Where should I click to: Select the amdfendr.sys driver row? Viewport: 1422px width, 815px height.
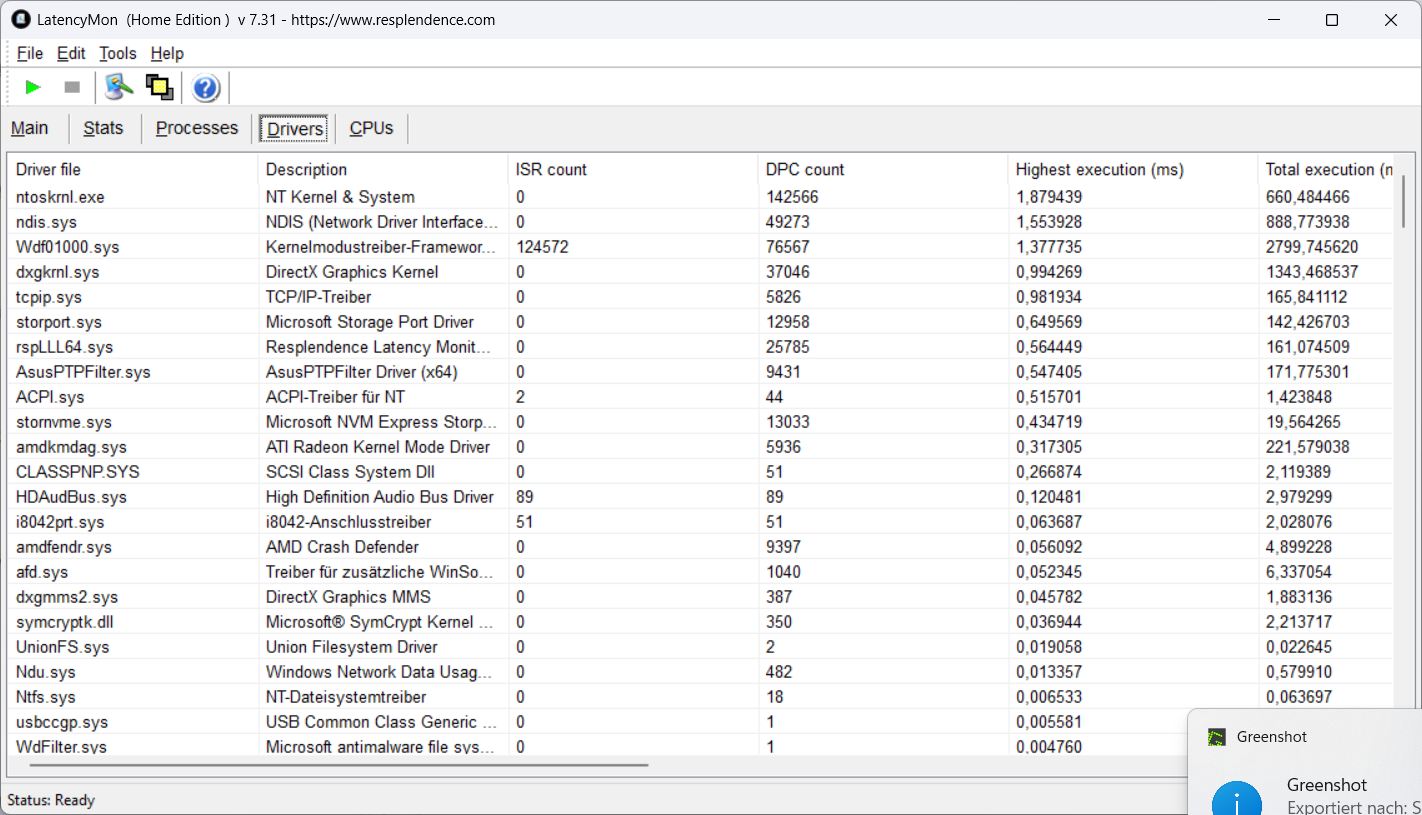coord(700,547)
